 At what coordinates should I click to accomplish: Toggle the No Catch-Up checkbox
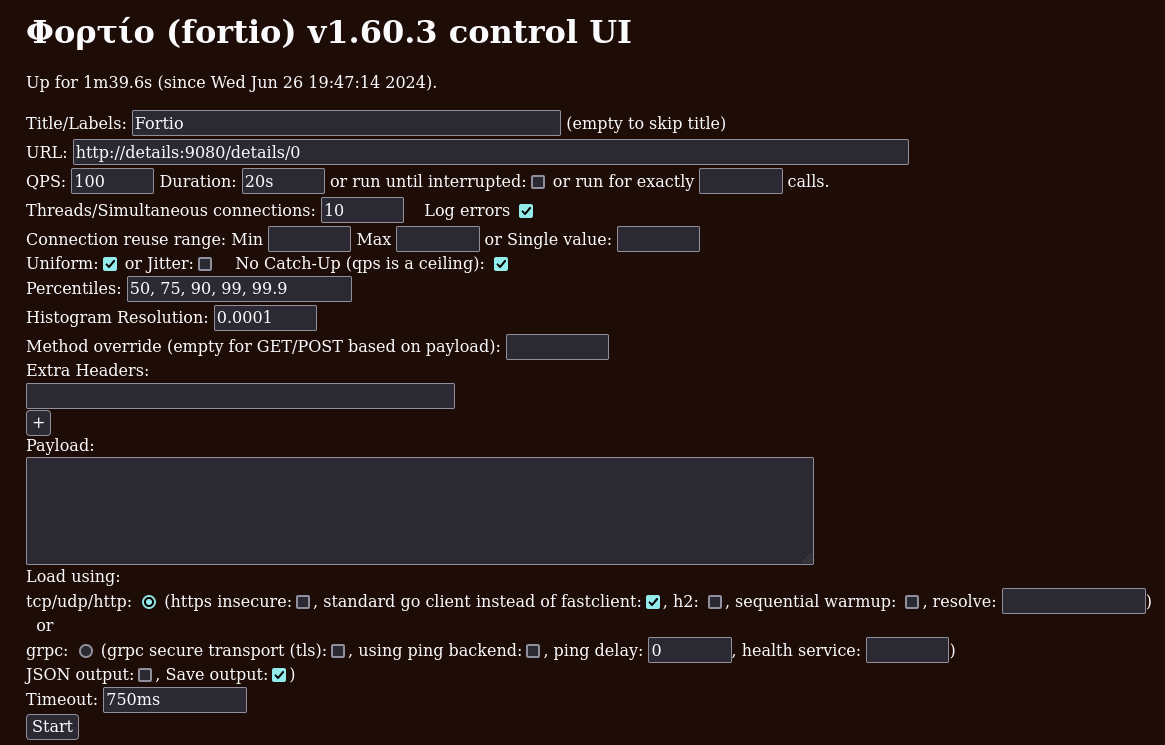(x=501, y=264)
